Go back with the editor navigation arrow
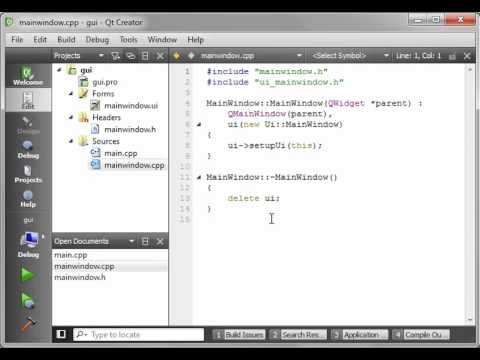The image size is (480, 360). (x=176, y=56)
